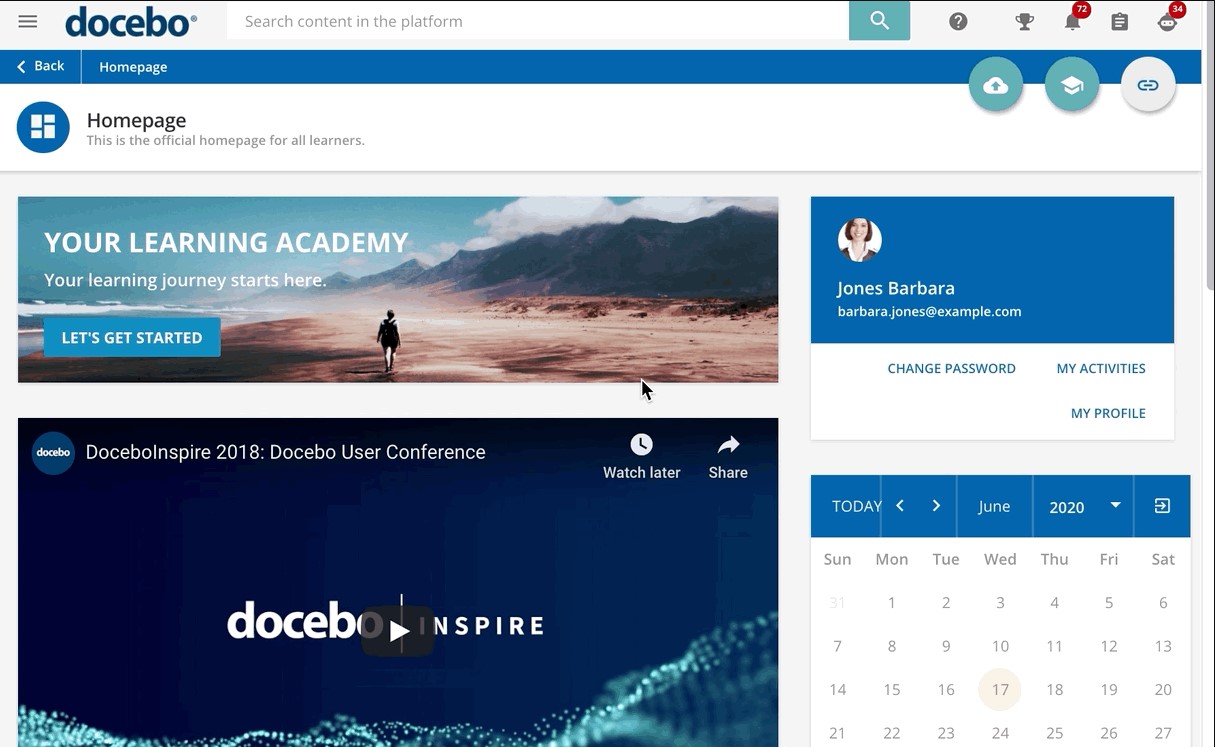Select June 10 in calendar

tap(1000, 646)
